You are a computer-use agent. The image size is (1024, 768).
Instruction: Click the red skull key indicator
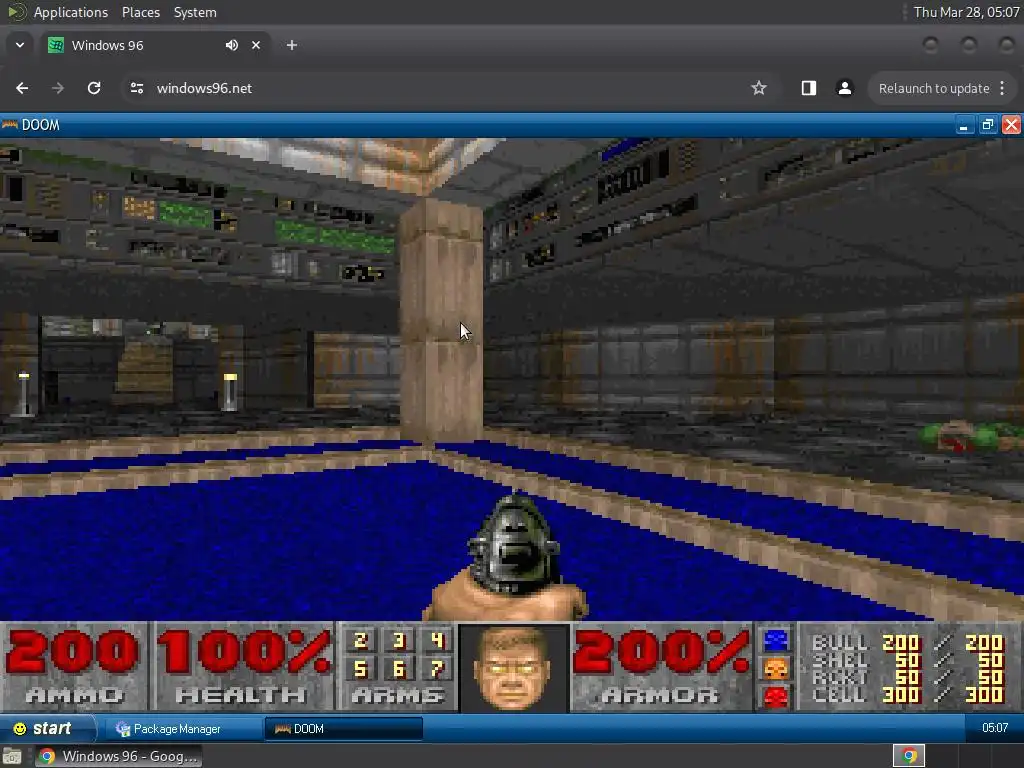click(x=776, y=697)
